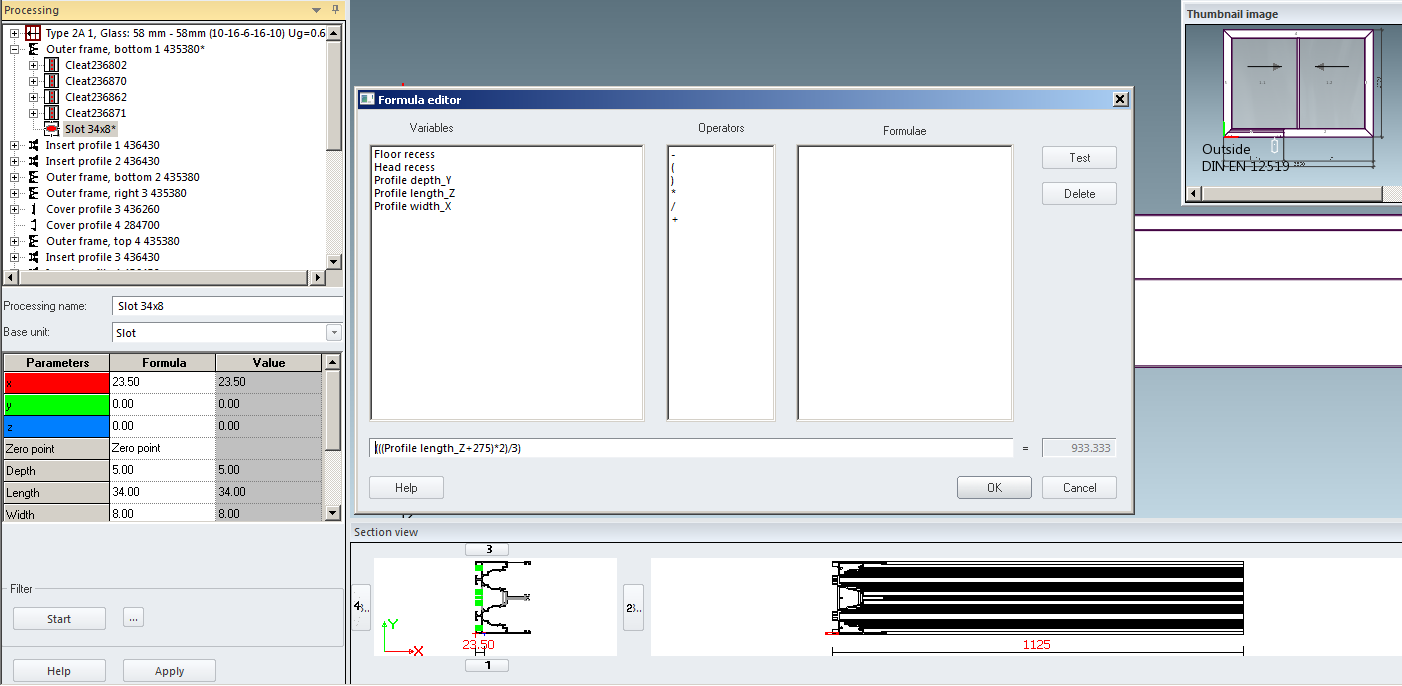Screen dimensions: 1402x686
Task: Click the Slot 34x8 red slot icon
Action: pos(53,129)
